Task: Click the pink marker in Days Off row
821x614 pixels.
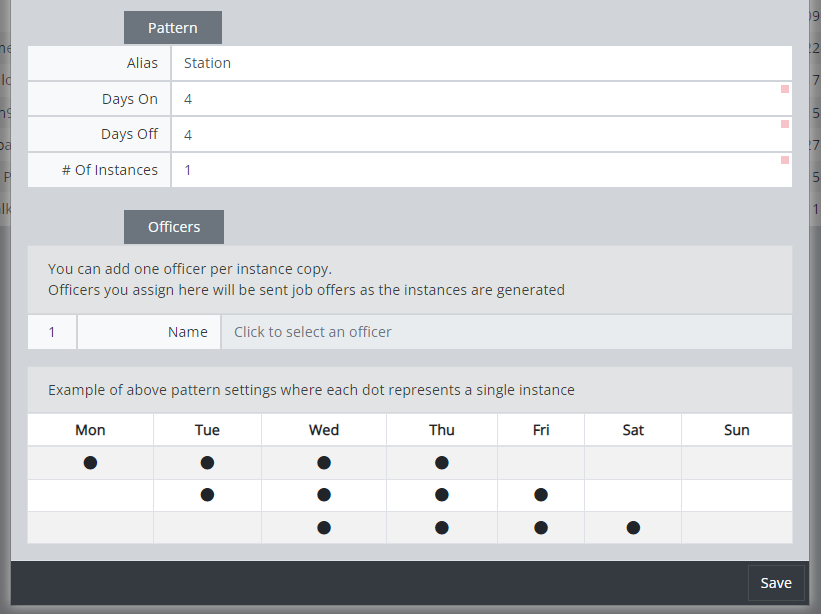Action: coord(785,124)
